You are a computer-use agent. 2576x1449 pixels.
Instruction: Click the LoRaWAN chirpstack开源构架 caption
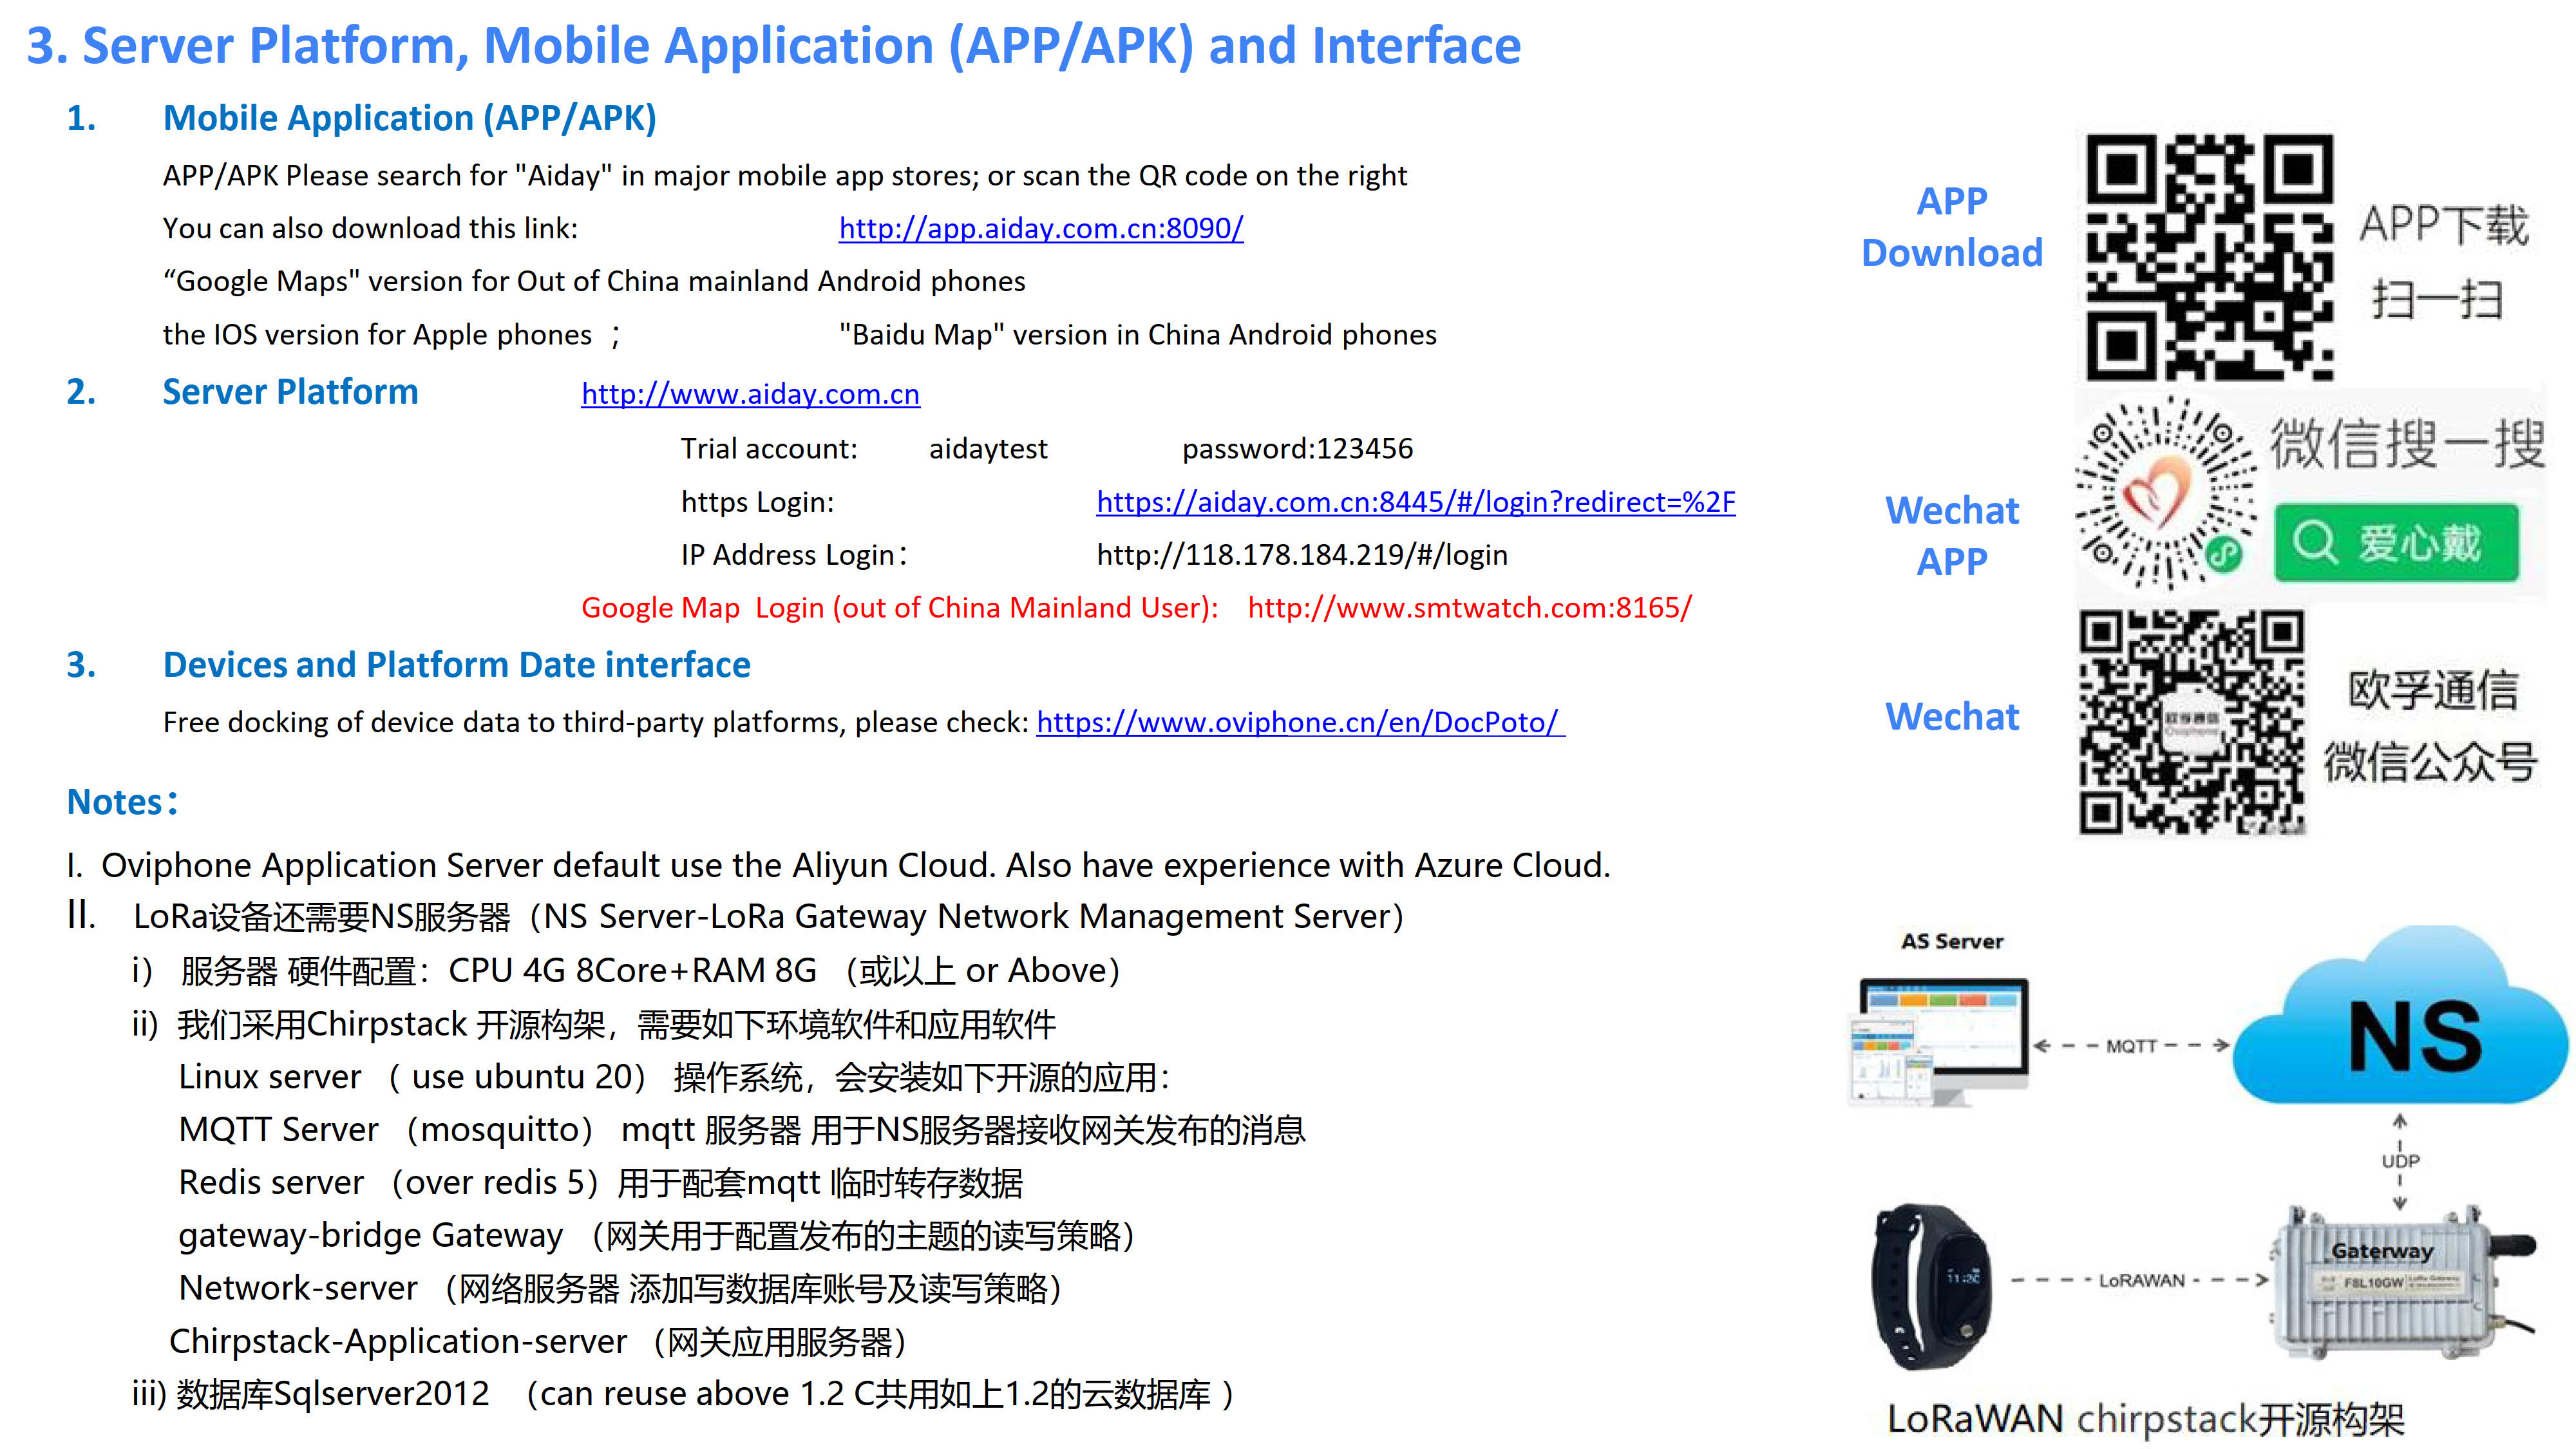pos(2145,1419)
